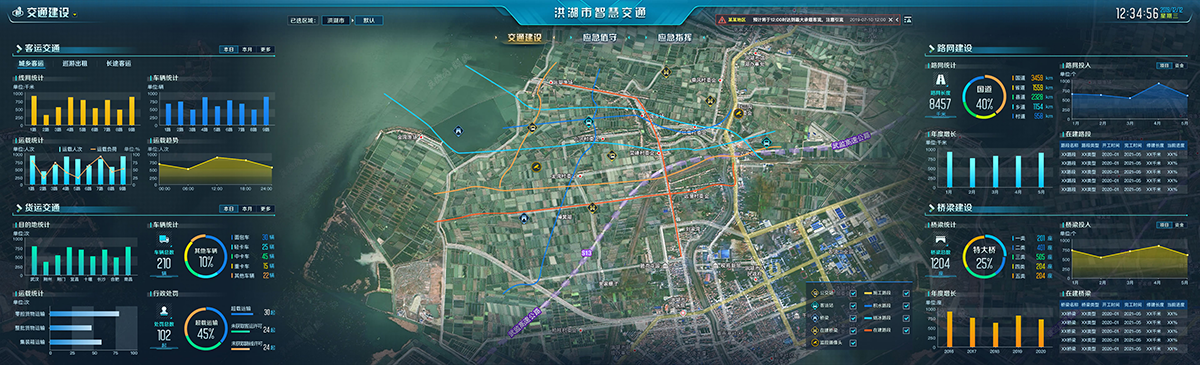
Task: Switch to the 应急值守 tab
Action: pyautogui.click(x=599, y=37)
